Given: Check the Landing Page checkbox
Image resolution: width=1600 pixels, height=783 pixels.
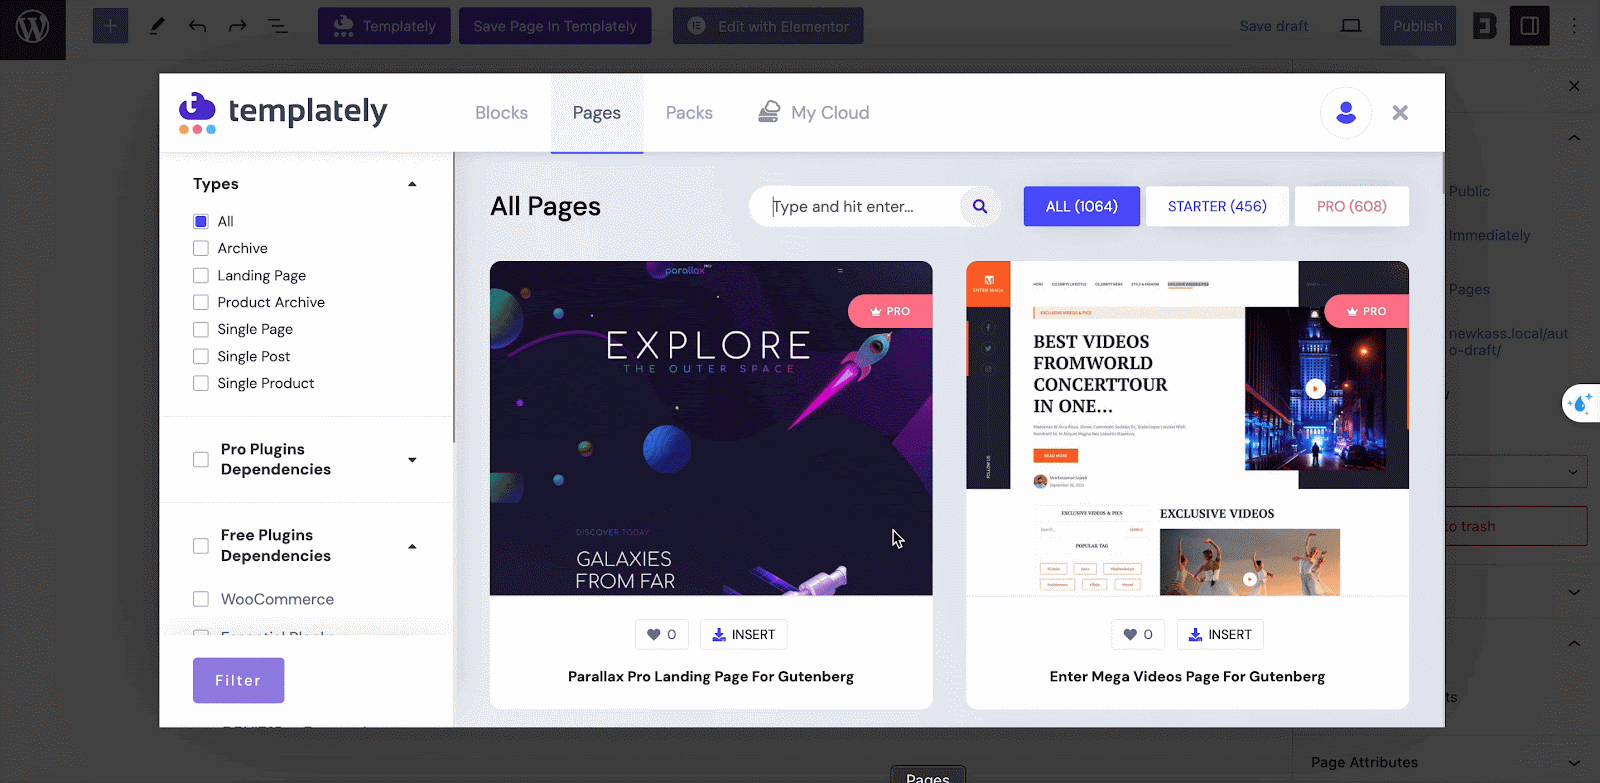Looking at the screenshot, I should pos(201,275).
